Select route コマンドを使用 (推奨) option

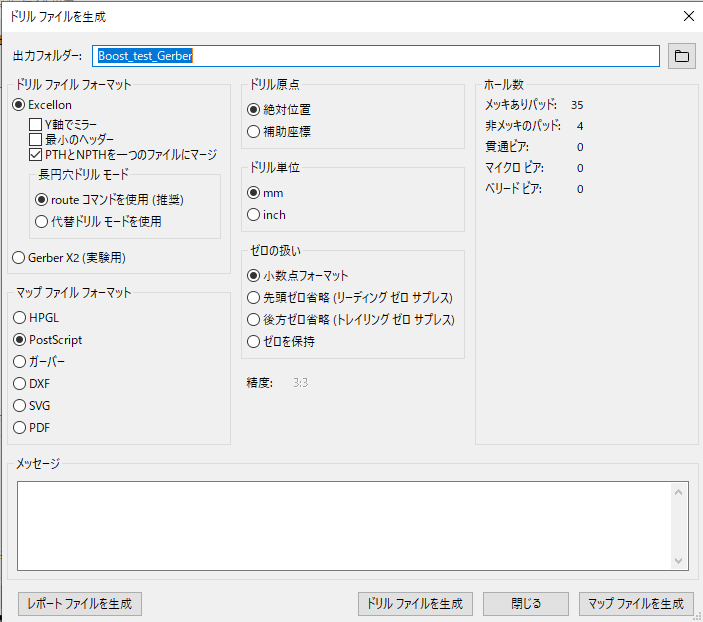109,200
